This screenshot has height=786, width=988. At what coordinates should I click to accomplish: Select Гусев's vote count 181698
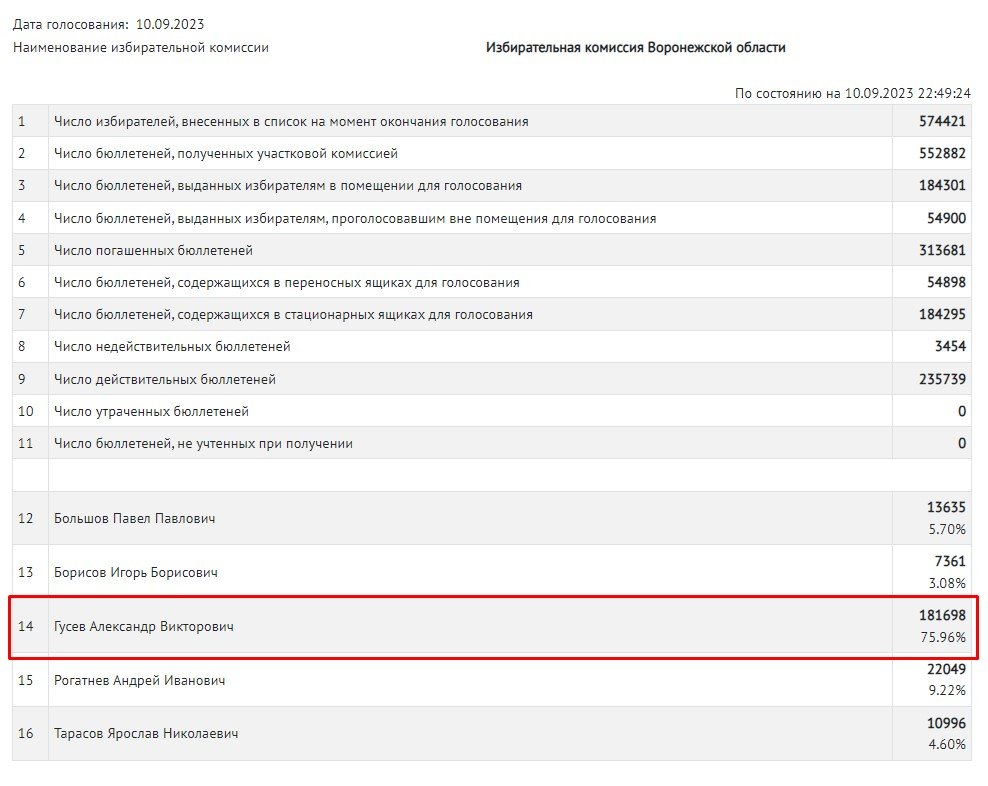coord(942,615)
